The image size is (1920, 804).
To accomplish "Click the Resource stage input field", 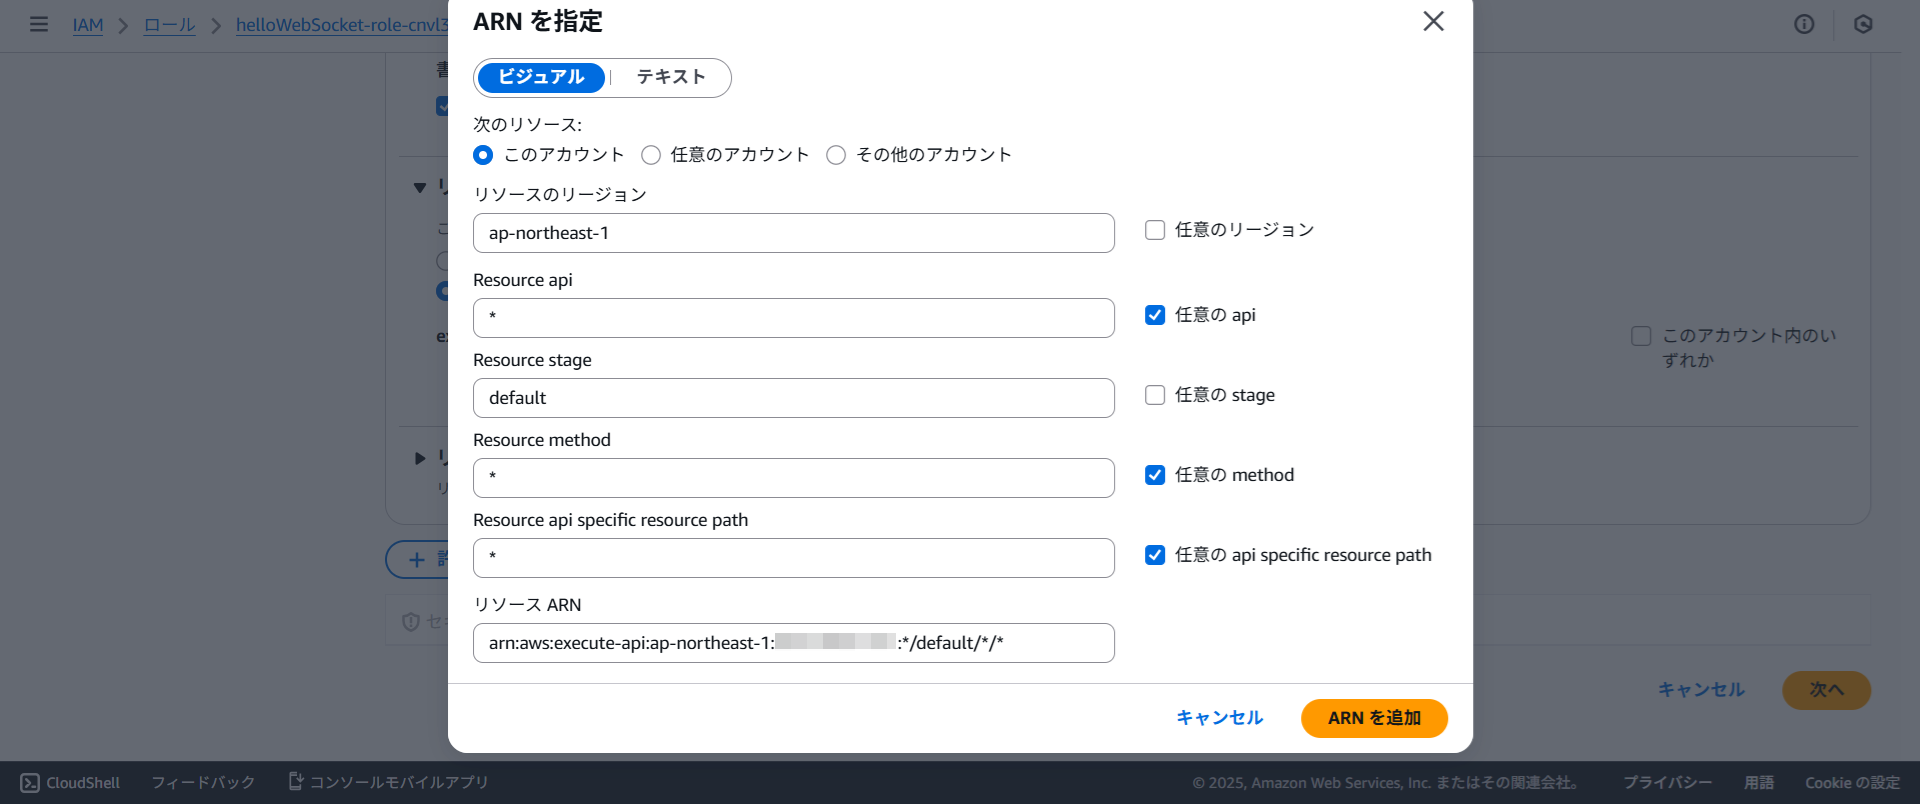I will 793,398.
